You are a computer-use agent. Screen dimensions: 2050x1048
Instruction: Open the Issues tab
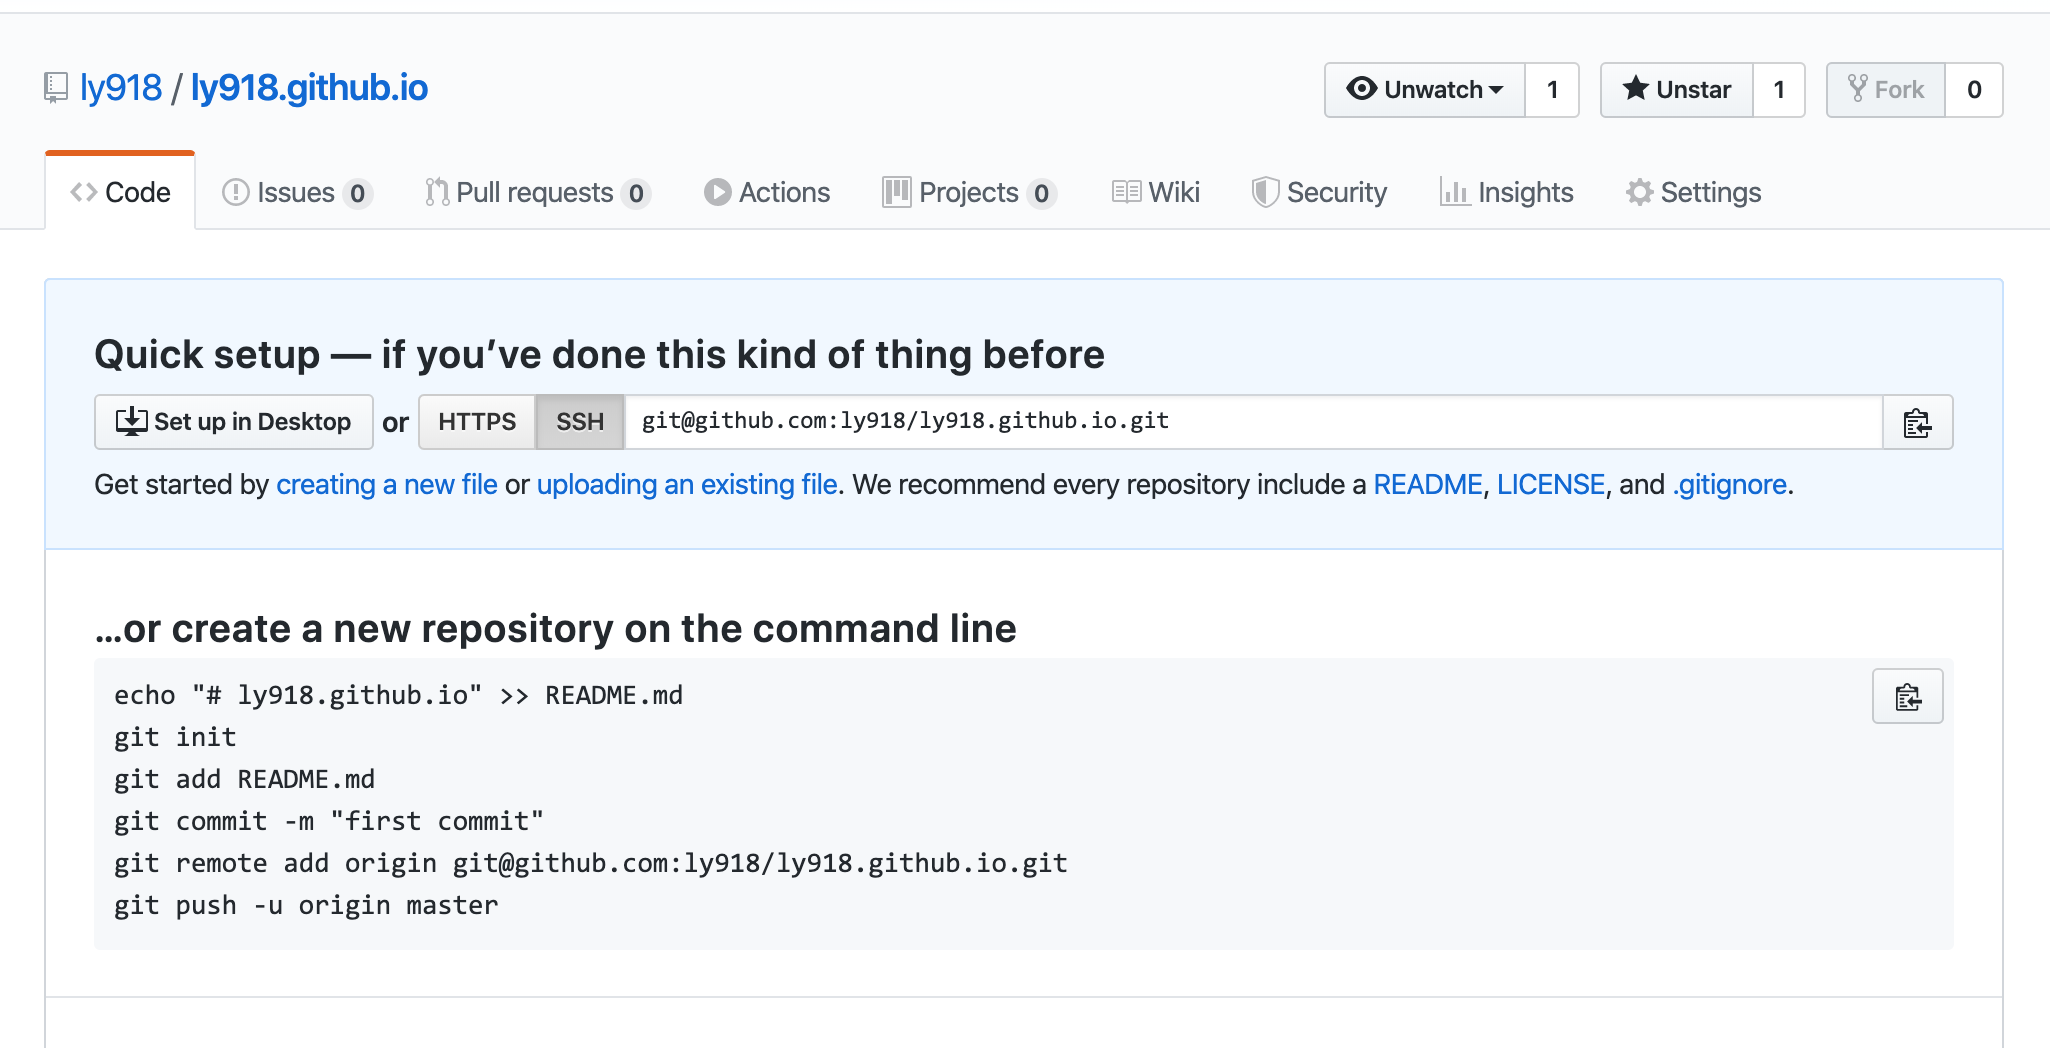tap(297, 192)
